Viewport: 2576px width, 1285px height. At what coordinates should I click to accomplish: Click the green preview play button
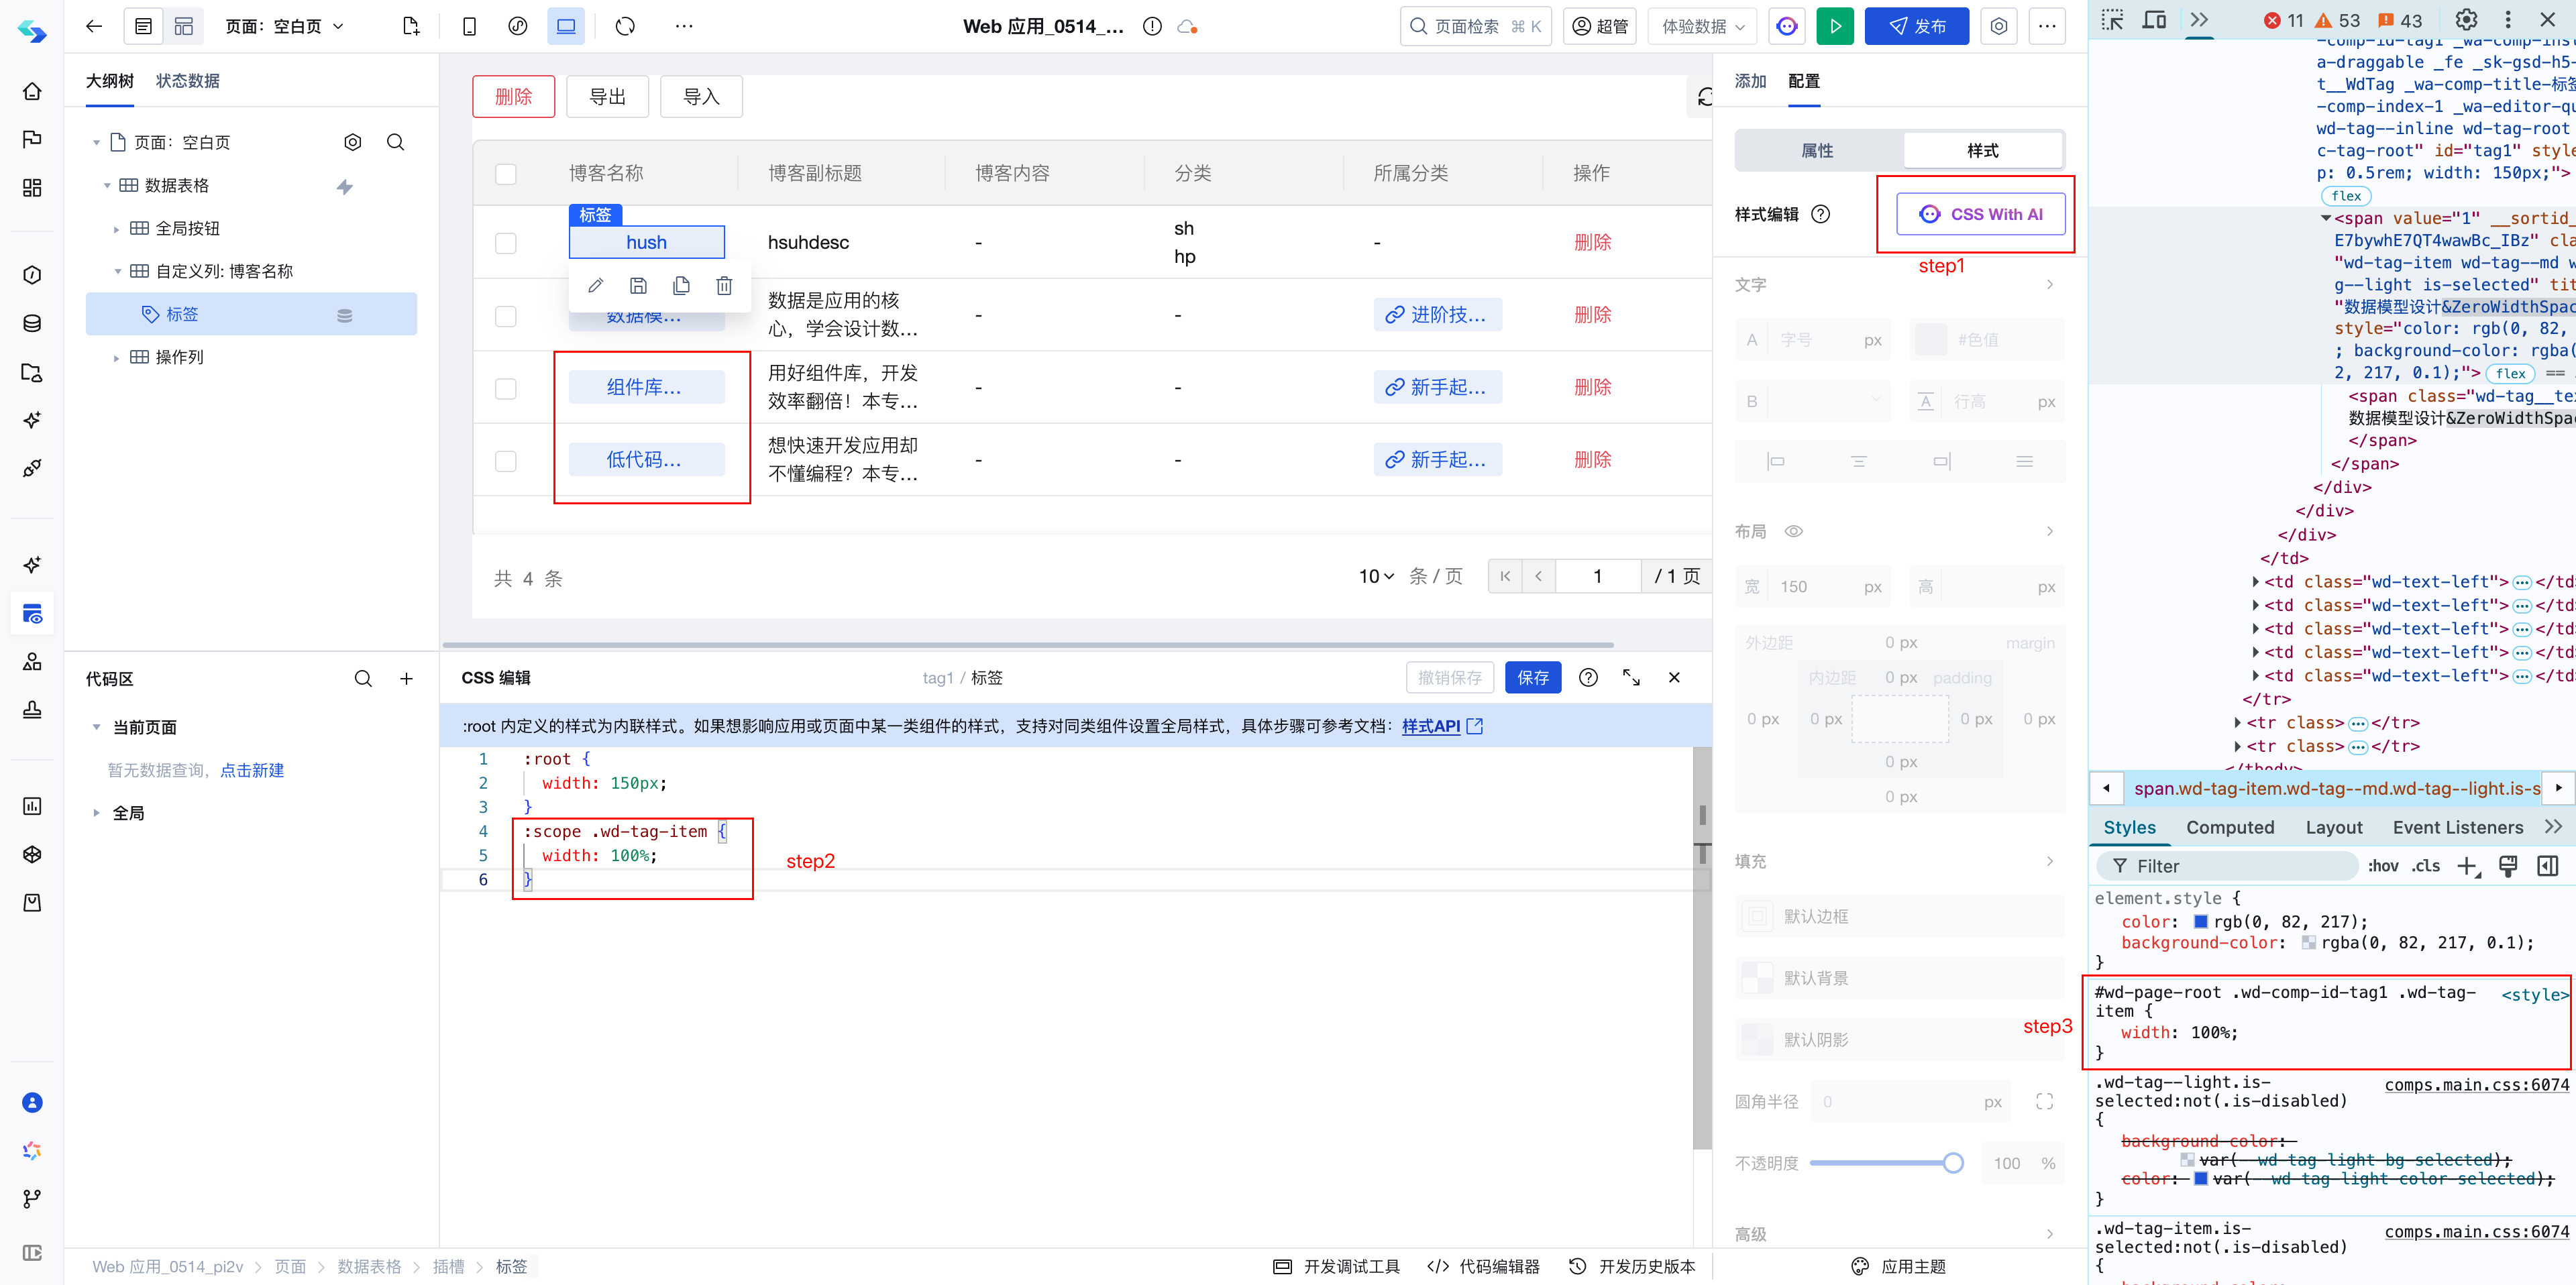[1835, 26]
